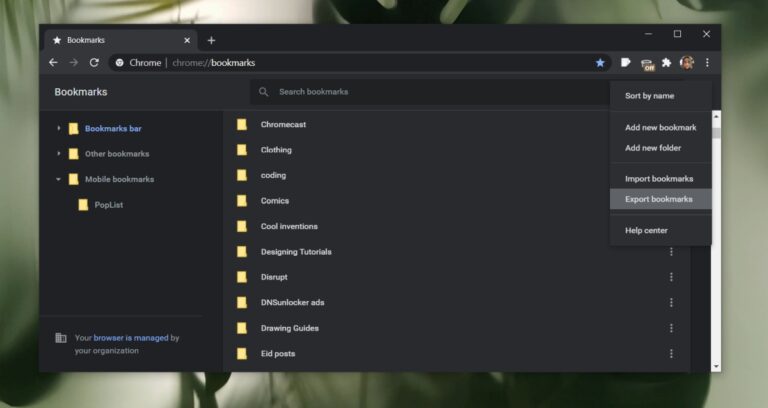768x408 pixels.
Task: Select Other bookmarks in sidebar
Action: pyautogui.click(x=117, y=154)
